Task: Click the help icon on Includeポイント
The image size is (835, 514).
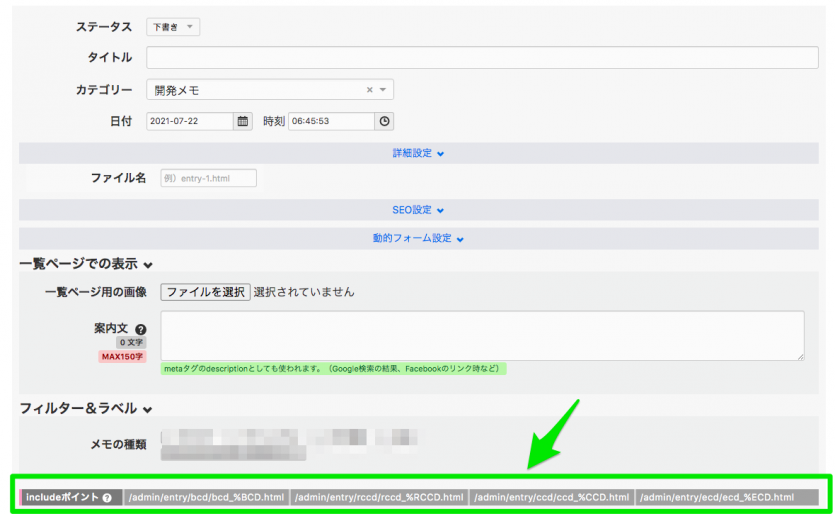Action: (x=107, y=498)
